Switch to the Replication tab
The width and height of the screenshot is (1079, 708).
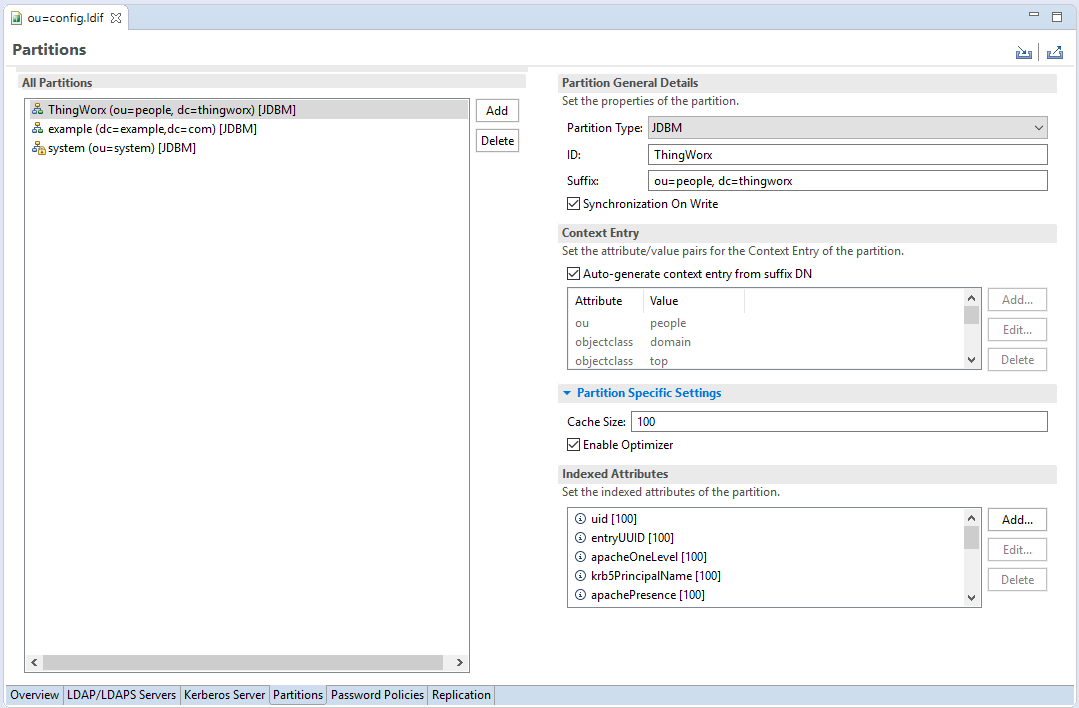pos(460,694)
